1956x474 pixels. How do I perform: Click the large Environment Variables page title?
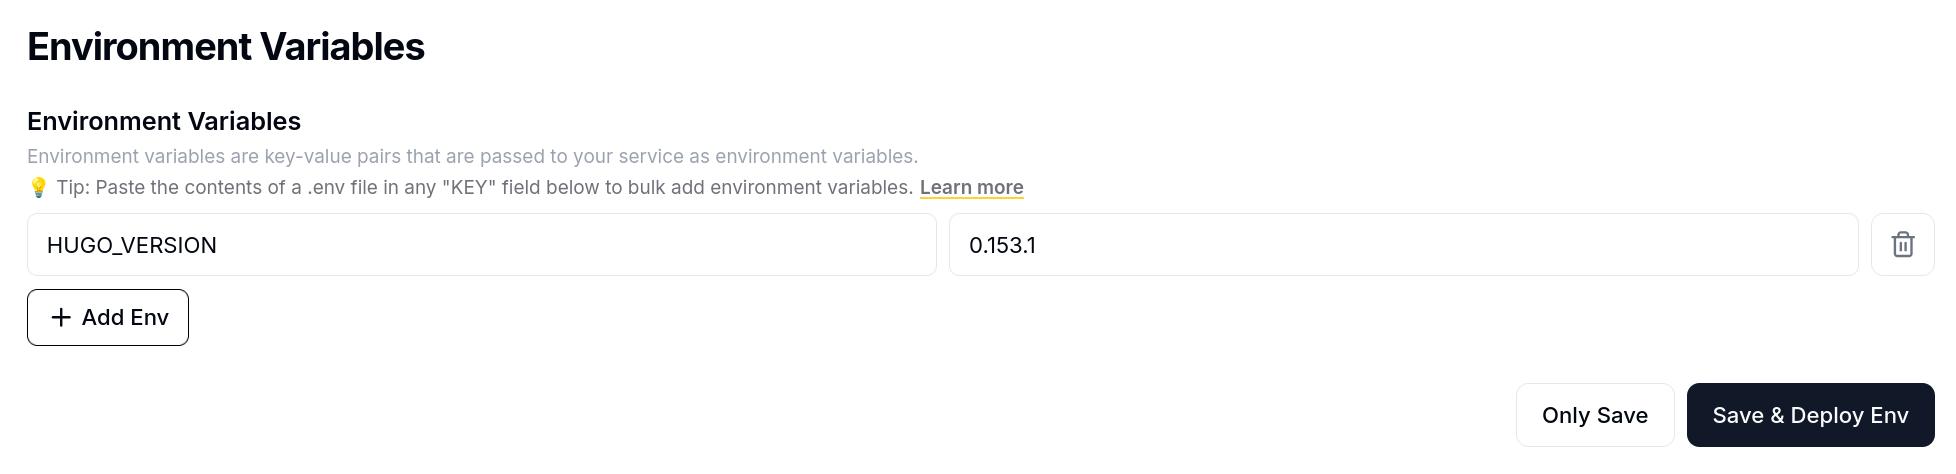[226, 47]
